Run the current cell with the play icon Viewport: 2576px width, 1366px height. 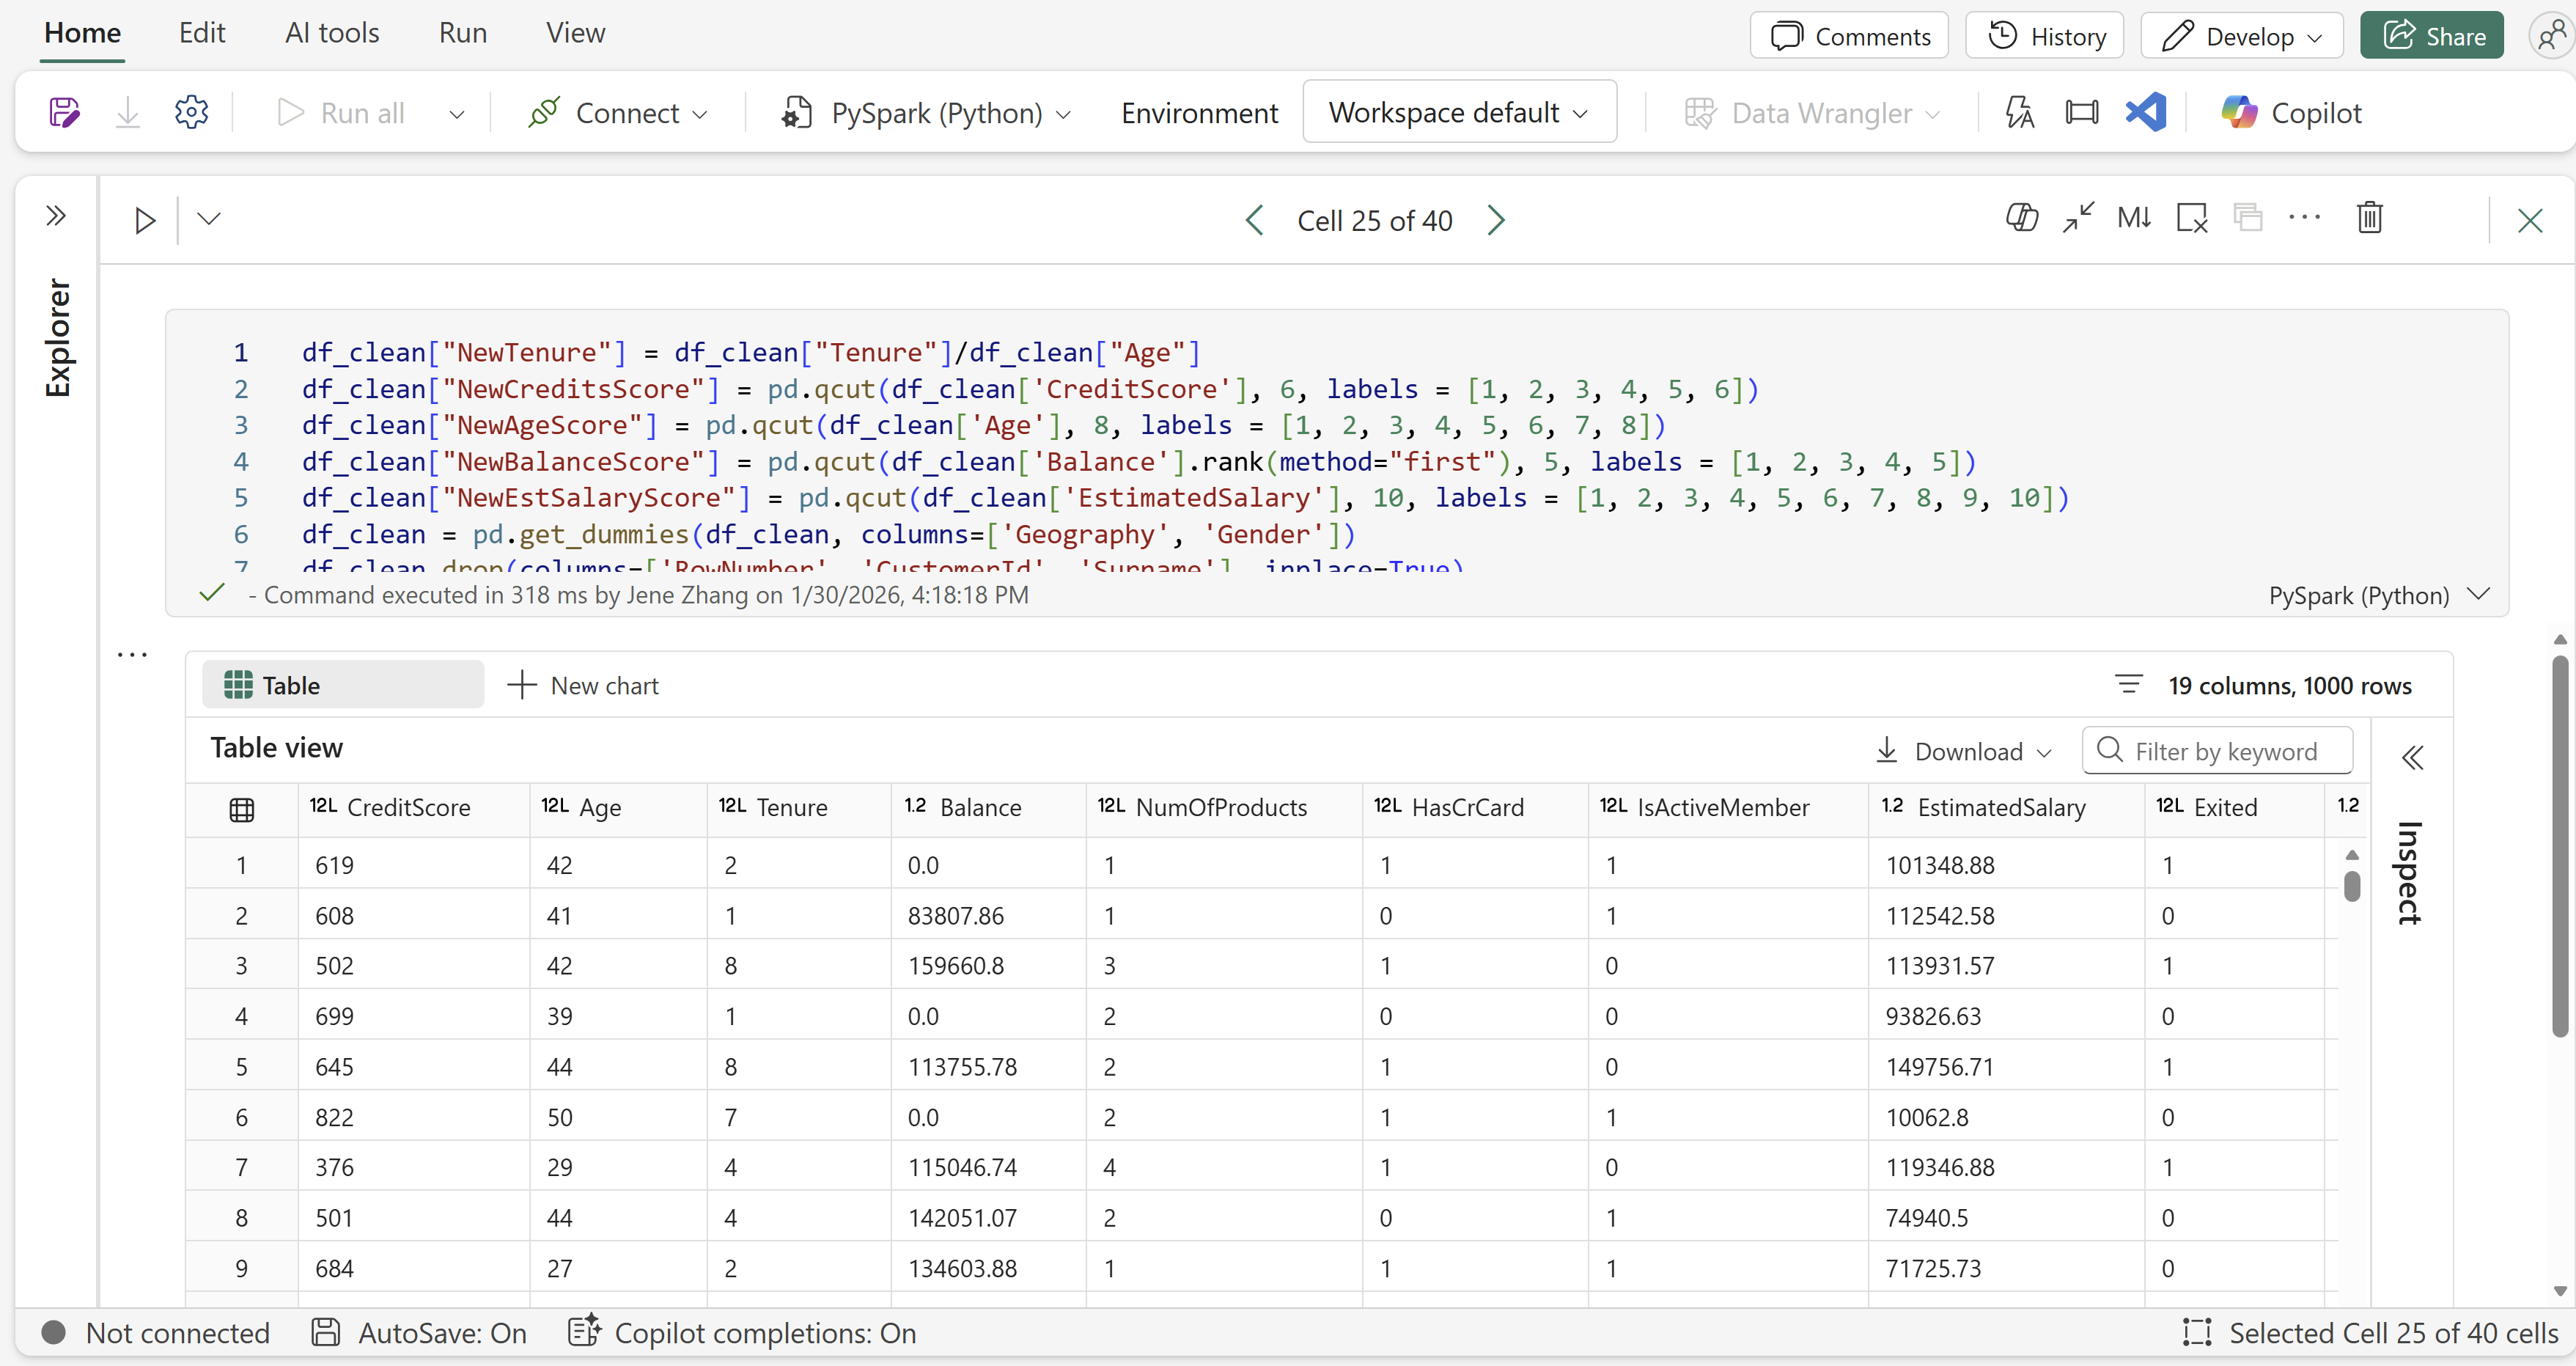tap(144, 219)
